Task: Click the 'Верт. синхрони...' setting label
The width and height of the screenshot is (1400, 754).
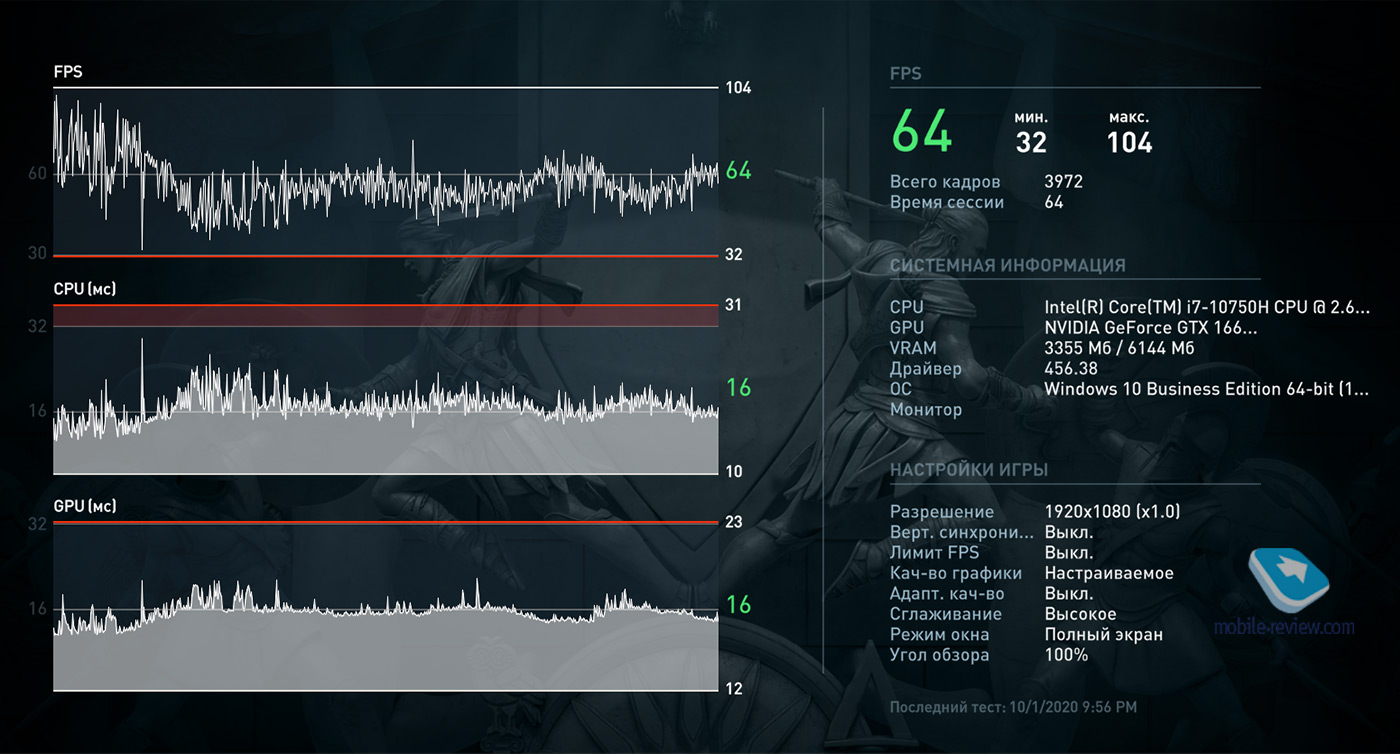Action: (x=962, y=532)
